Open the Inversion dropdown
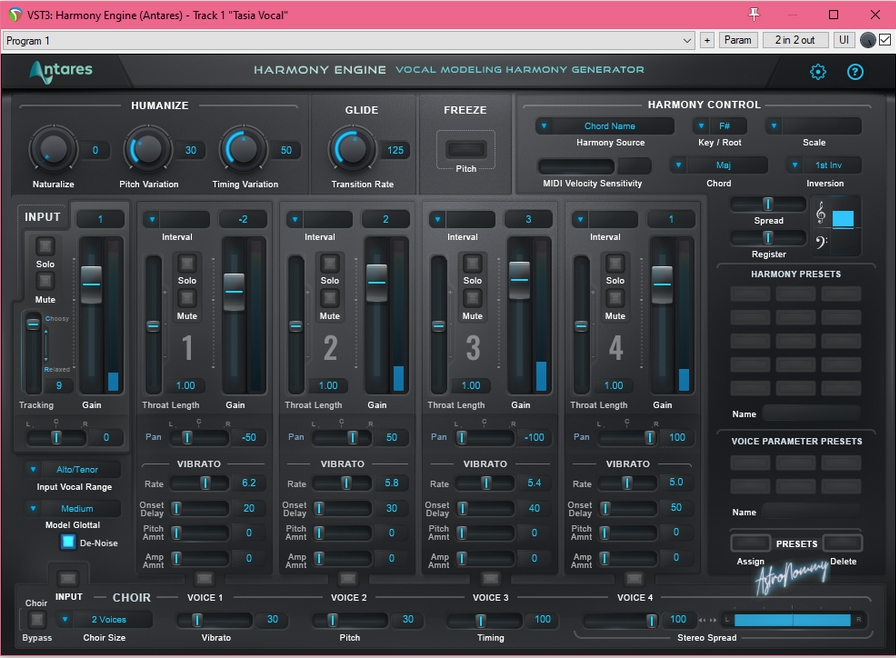 [823, 165]
